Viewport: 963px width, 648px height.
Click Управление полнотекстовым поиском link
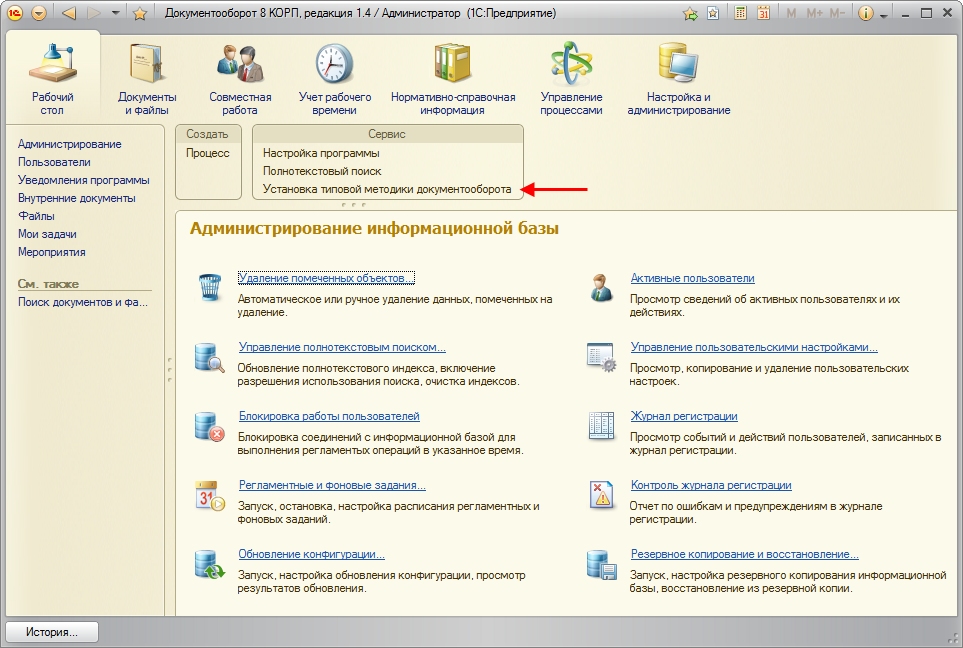pos(342,347)
